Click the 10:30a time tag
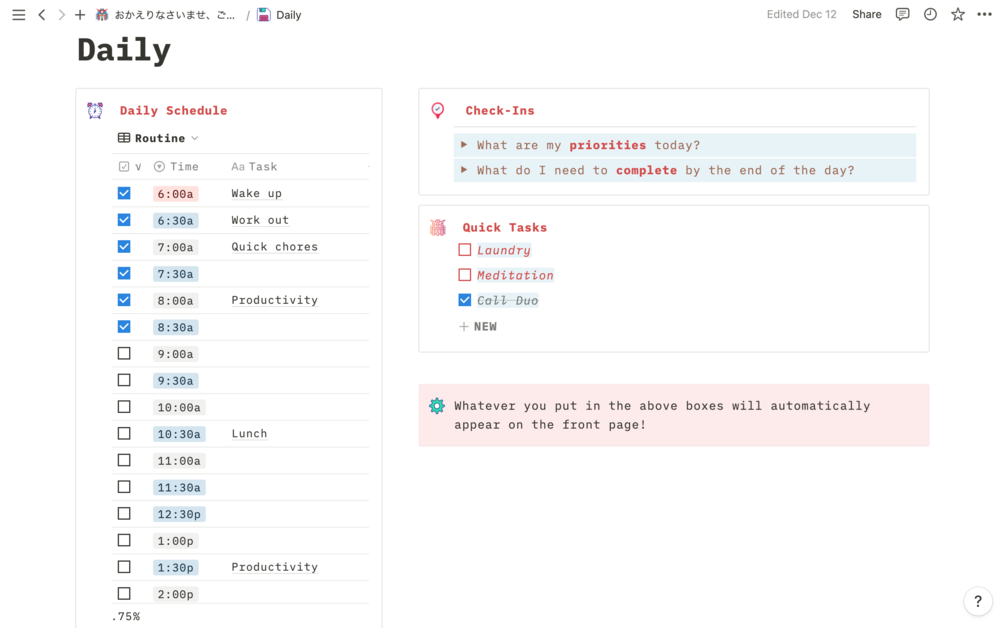Screen dimensions: 1005x628 (179, 434)
